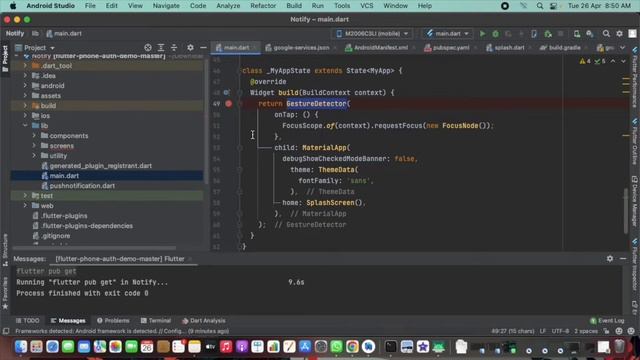The height and width of the screenshot is (360, 640).
Task: Open the TODO tab
Action: (28, 320)
